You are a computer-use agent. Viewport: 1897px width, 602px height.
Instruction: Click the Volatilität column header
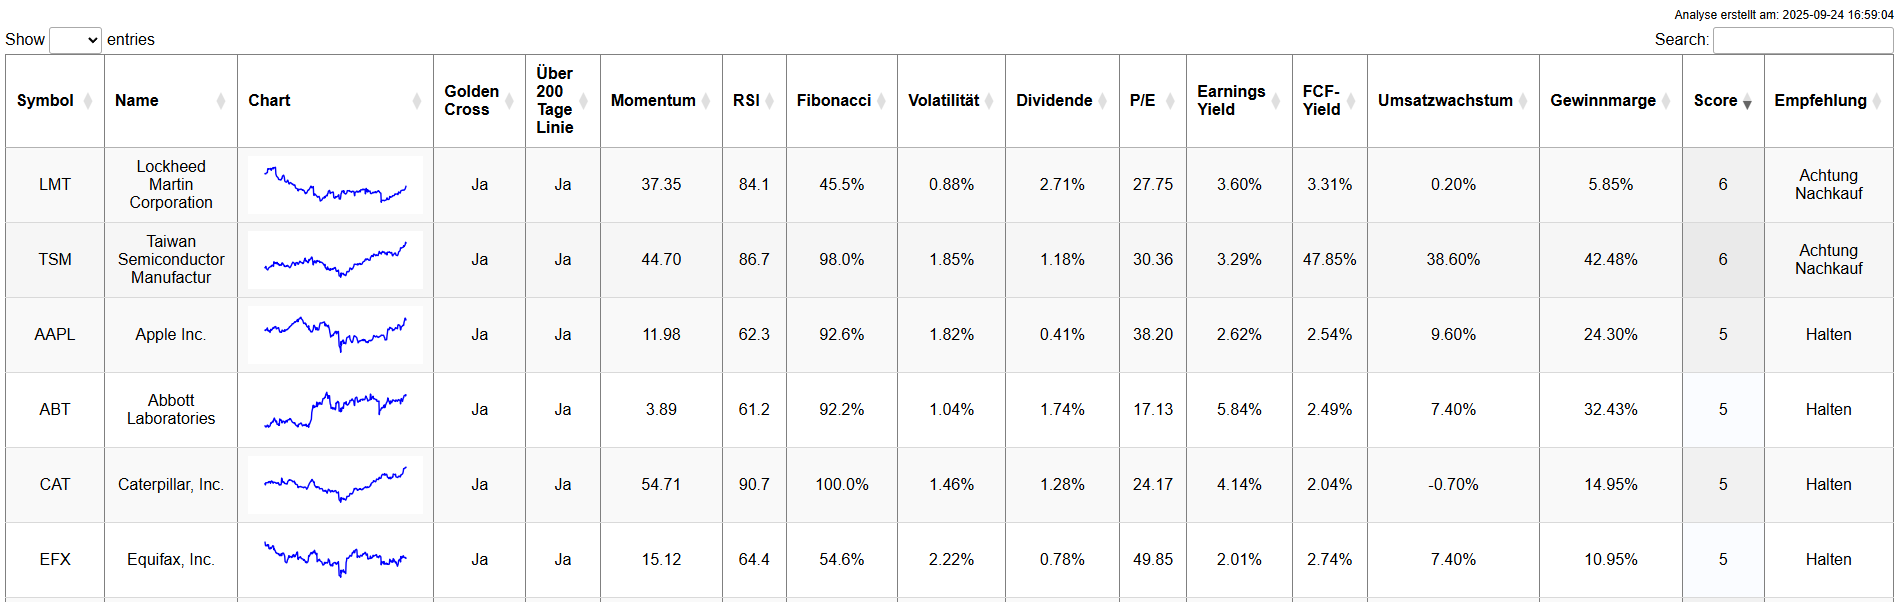(943, 101)
